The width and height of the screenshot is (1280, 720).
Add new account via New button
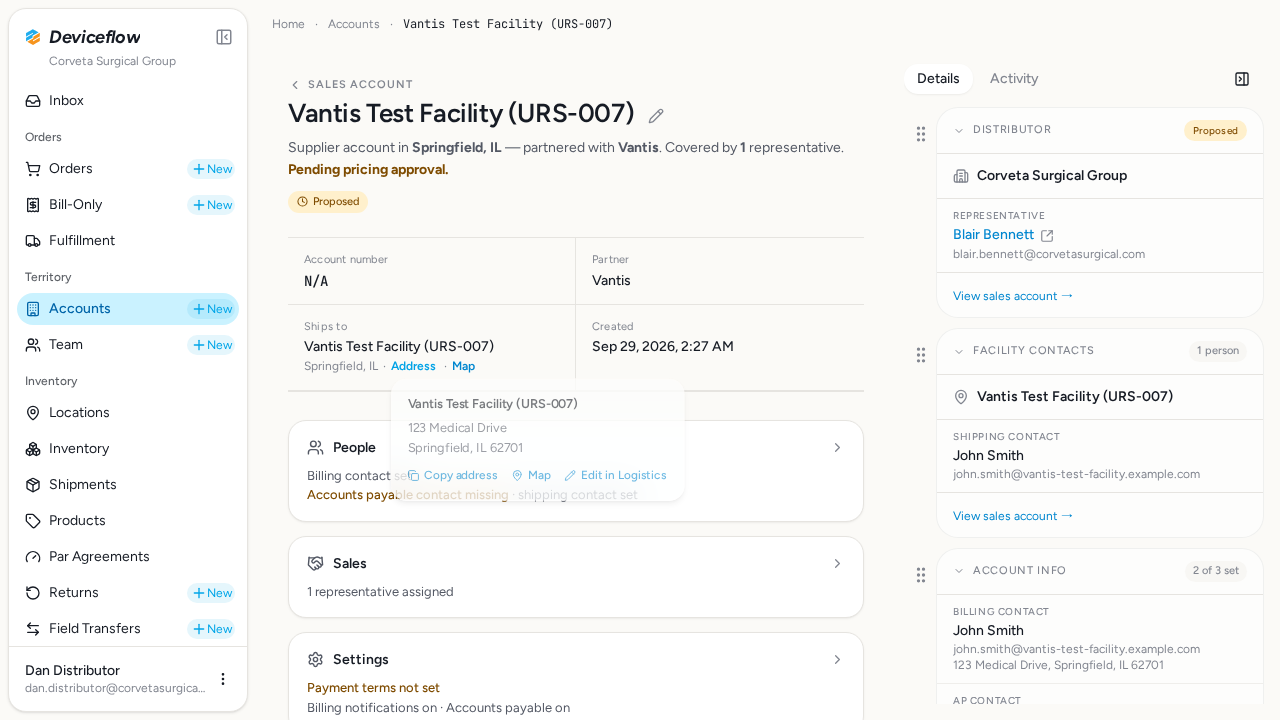click(x=212, y=309)
